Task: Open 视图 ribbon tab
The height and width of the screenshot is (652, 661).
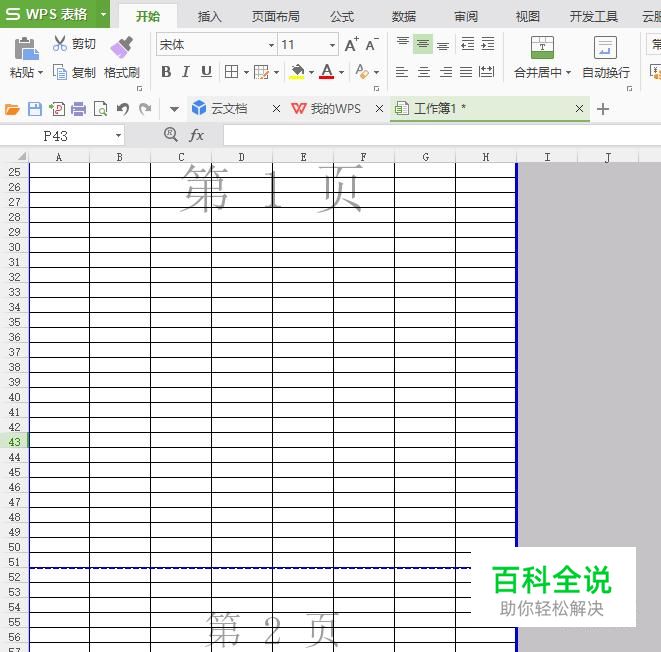Action: tap(527, 16)
